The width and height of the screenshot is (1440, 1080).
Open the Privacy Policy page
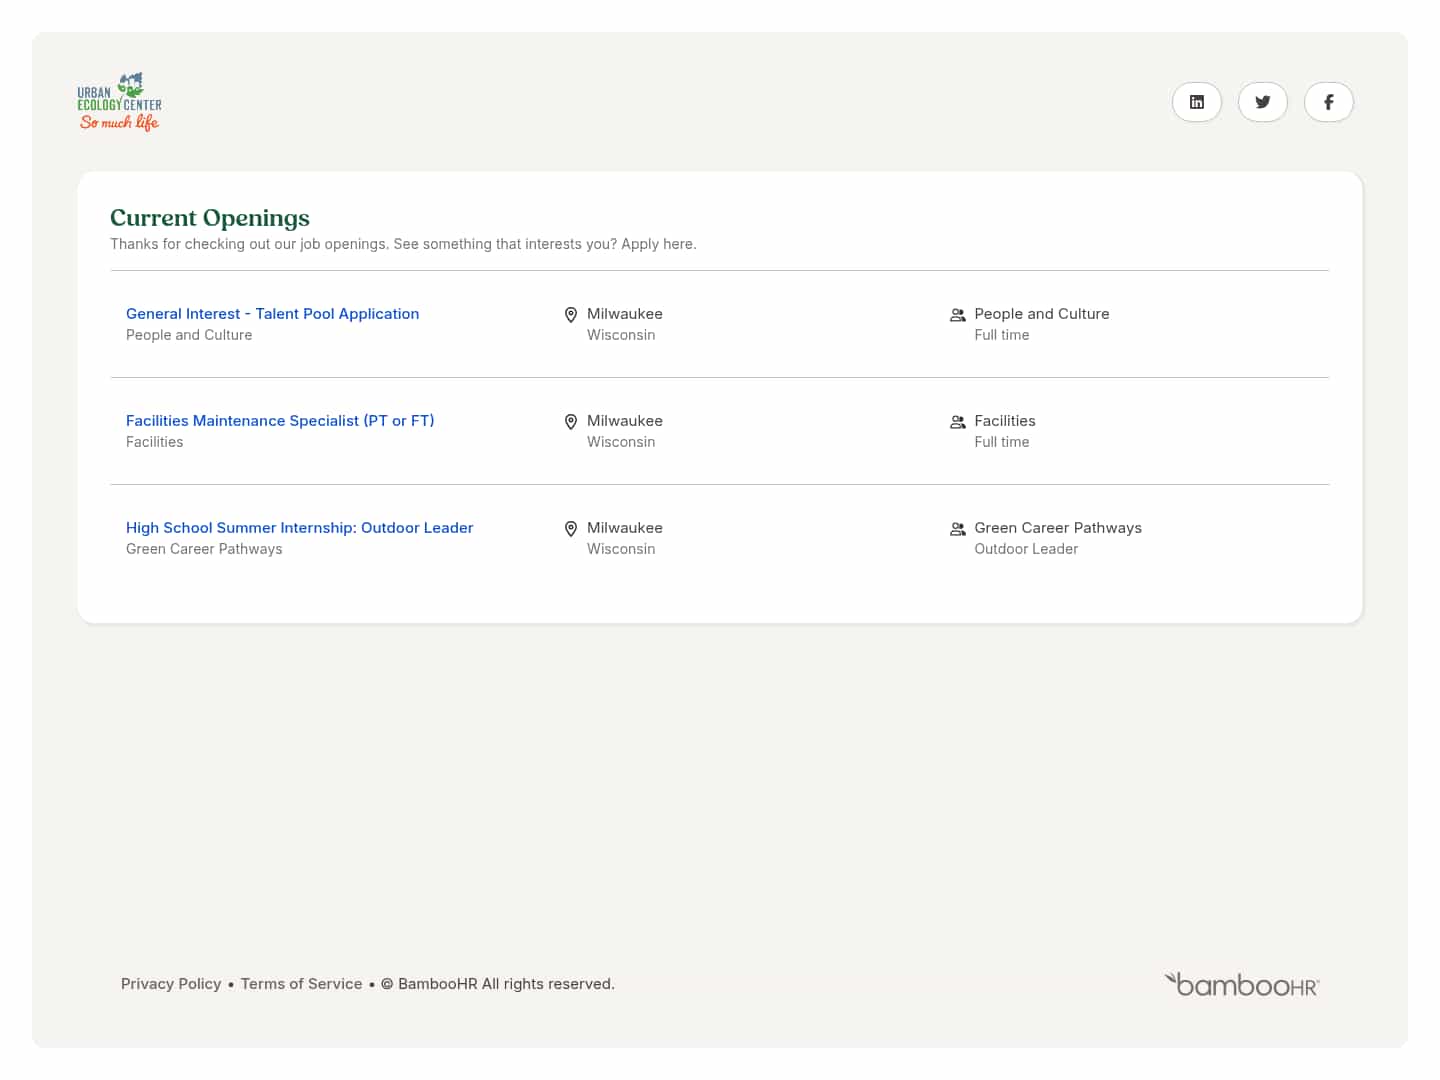(x=171, y=983)
